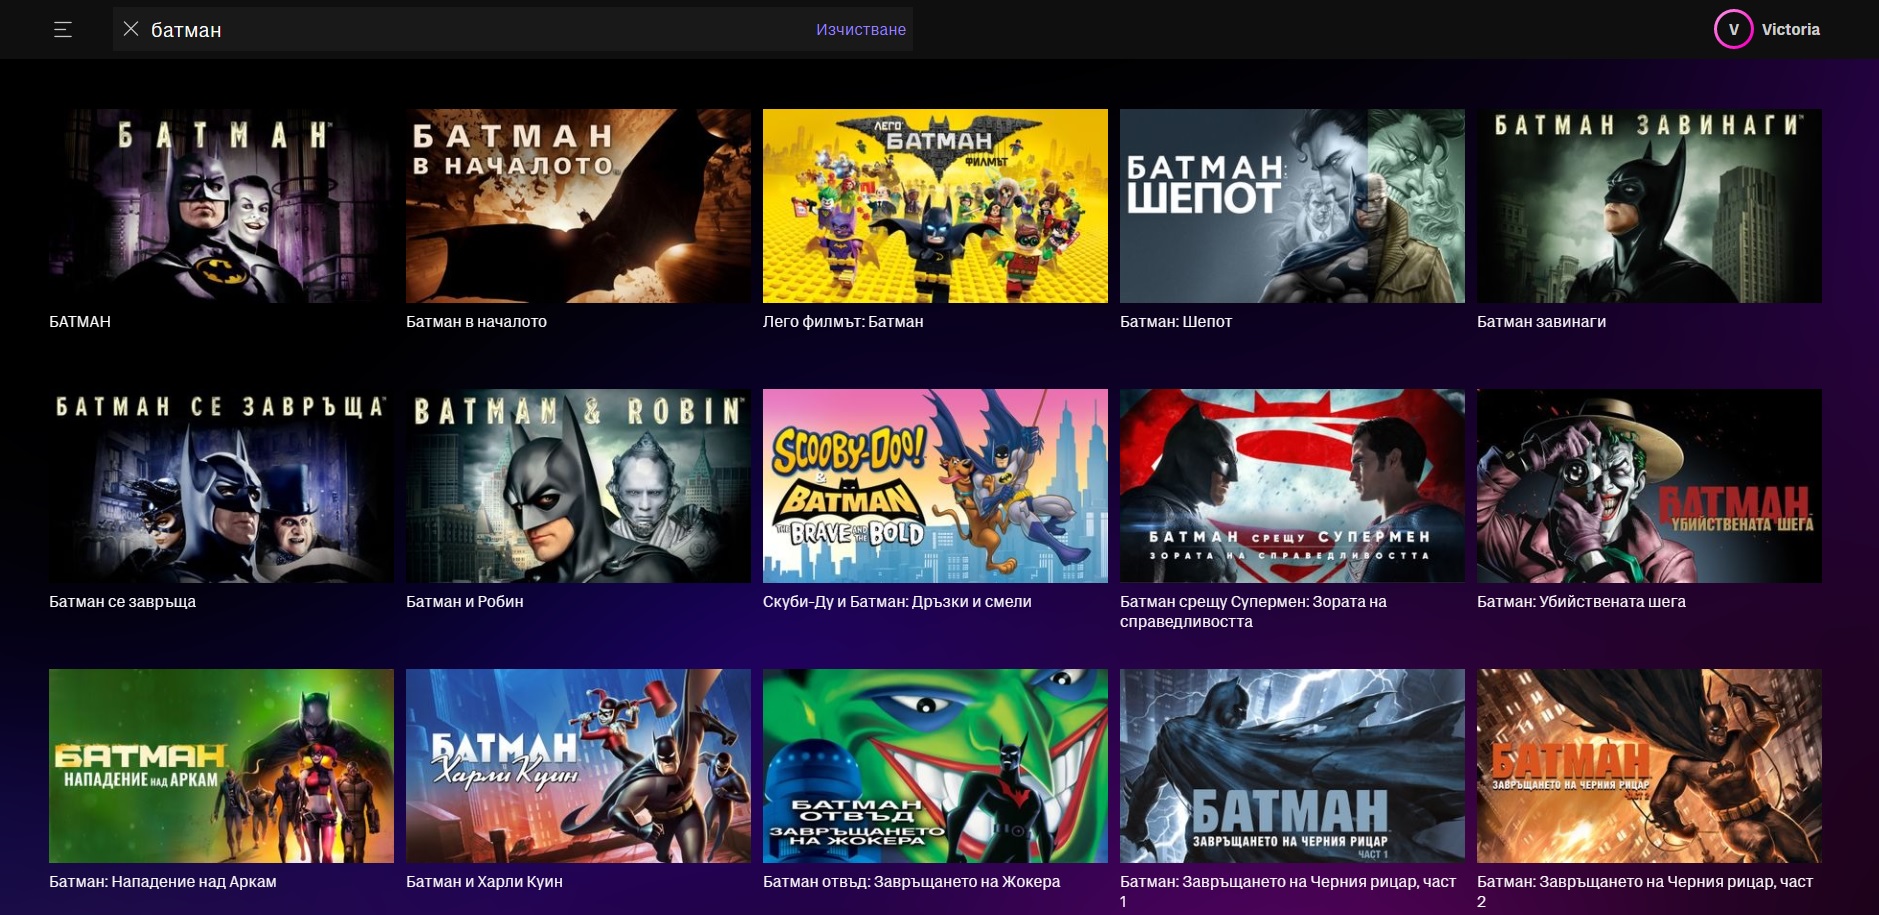Open the Батман завинаги poster

[x=1649, y=206]
